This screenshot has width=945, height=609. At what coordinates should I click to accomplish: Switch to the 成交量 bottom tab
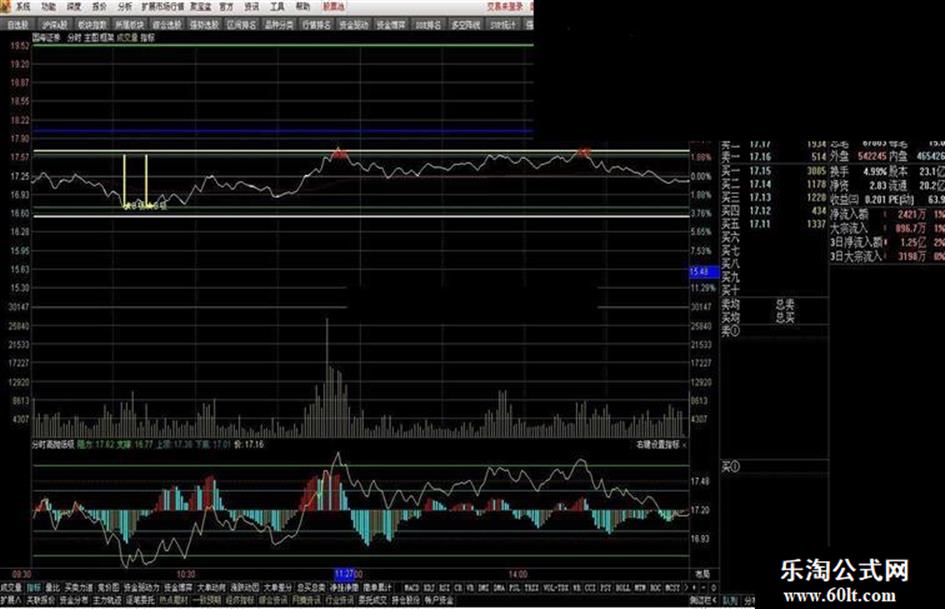coord(11,587)
